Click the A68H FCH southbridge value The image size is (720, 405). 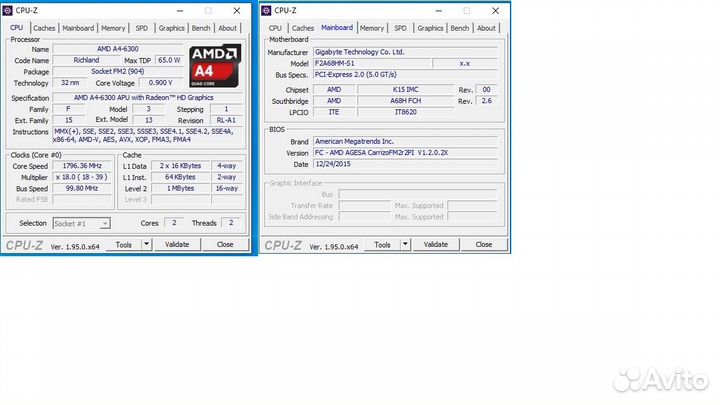click(x=406, y=101)
